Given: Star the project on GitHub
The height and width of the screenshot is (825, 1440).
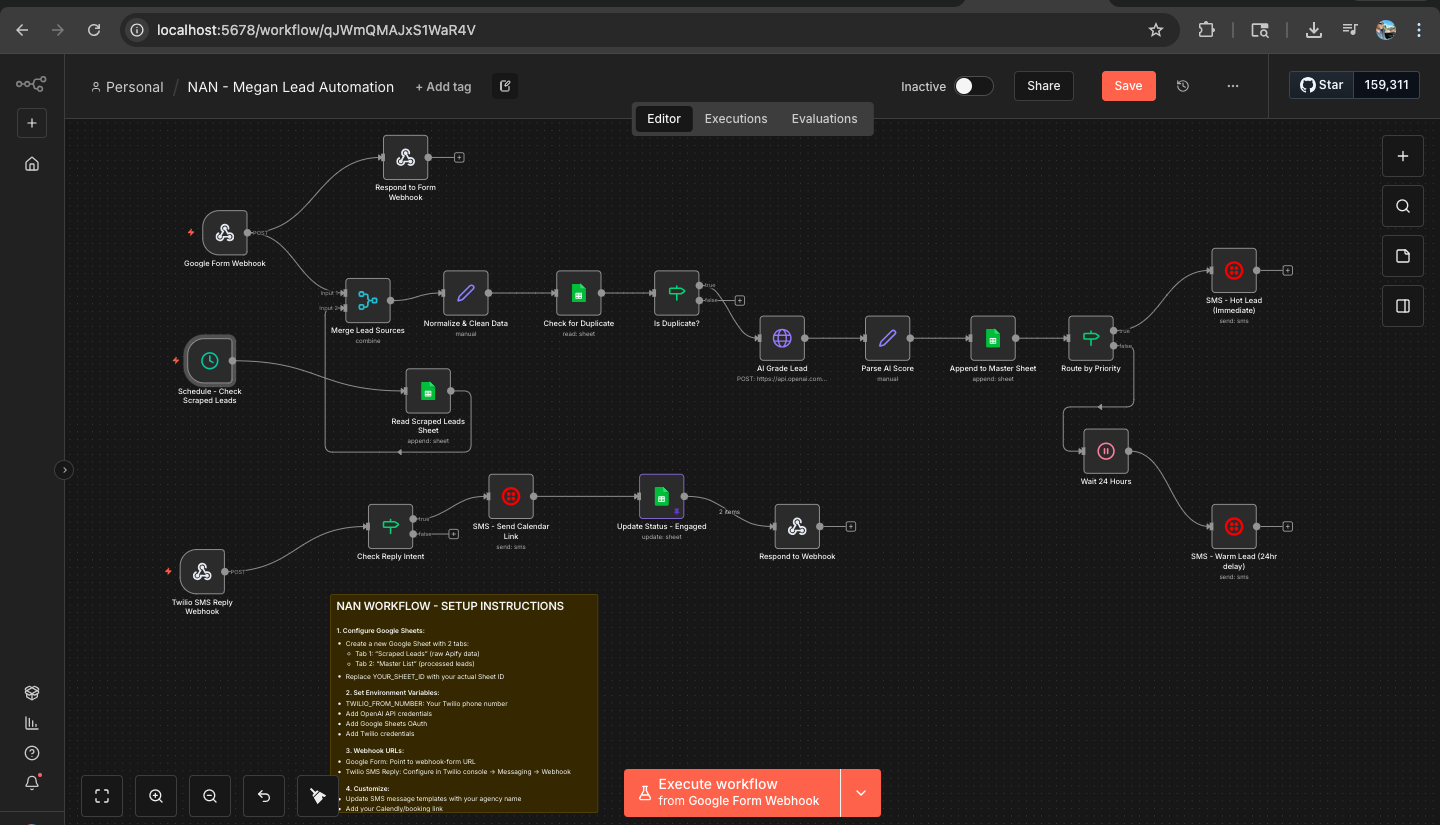Looking at the screenshot, I should tap(1322, 84).
